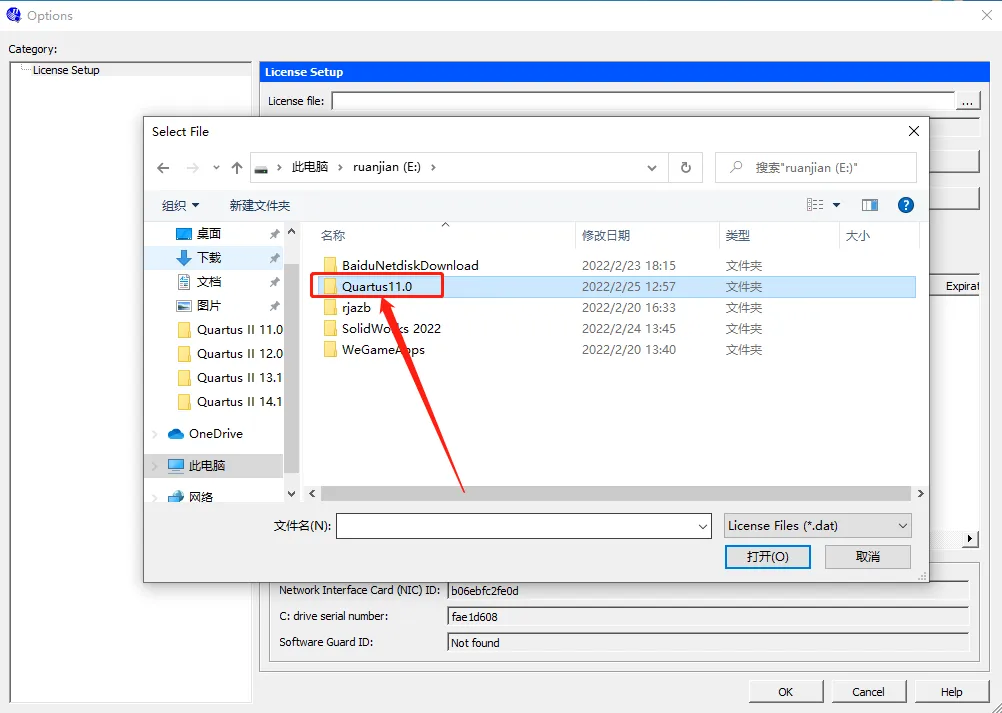Click the Forward arrow in Select File
This screenshot has width=1002, height=713.
pos(192,168)
